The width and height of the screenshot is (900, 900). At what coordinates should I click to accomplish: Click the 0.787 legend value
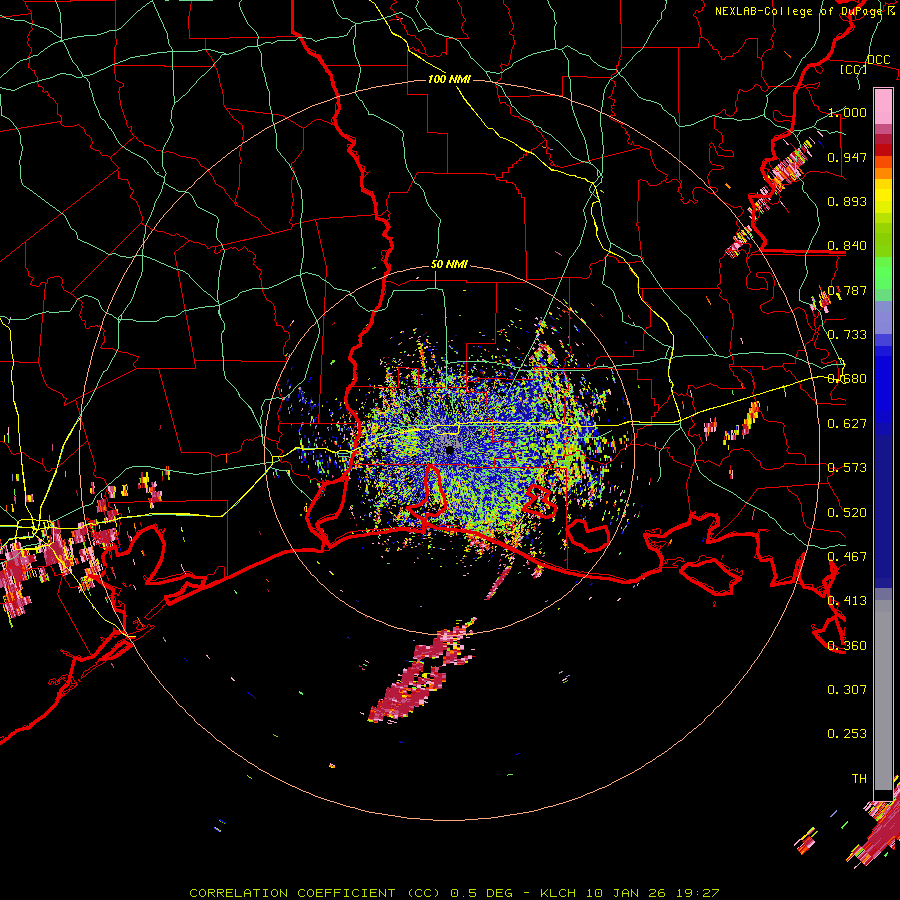[847, 290]
